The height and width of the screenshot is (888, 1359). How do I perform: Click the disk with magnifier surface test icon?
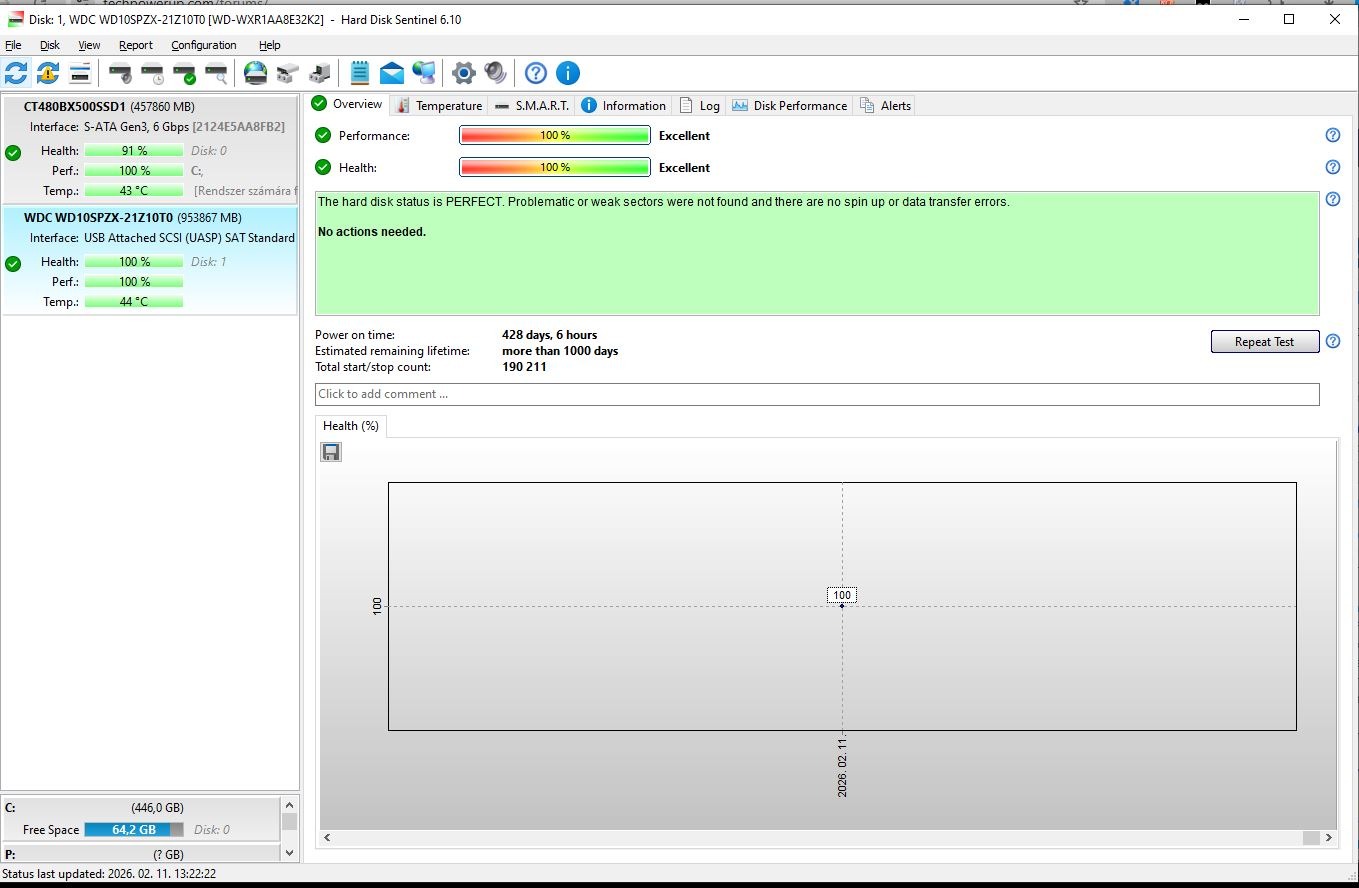click(x=216, y=73)
